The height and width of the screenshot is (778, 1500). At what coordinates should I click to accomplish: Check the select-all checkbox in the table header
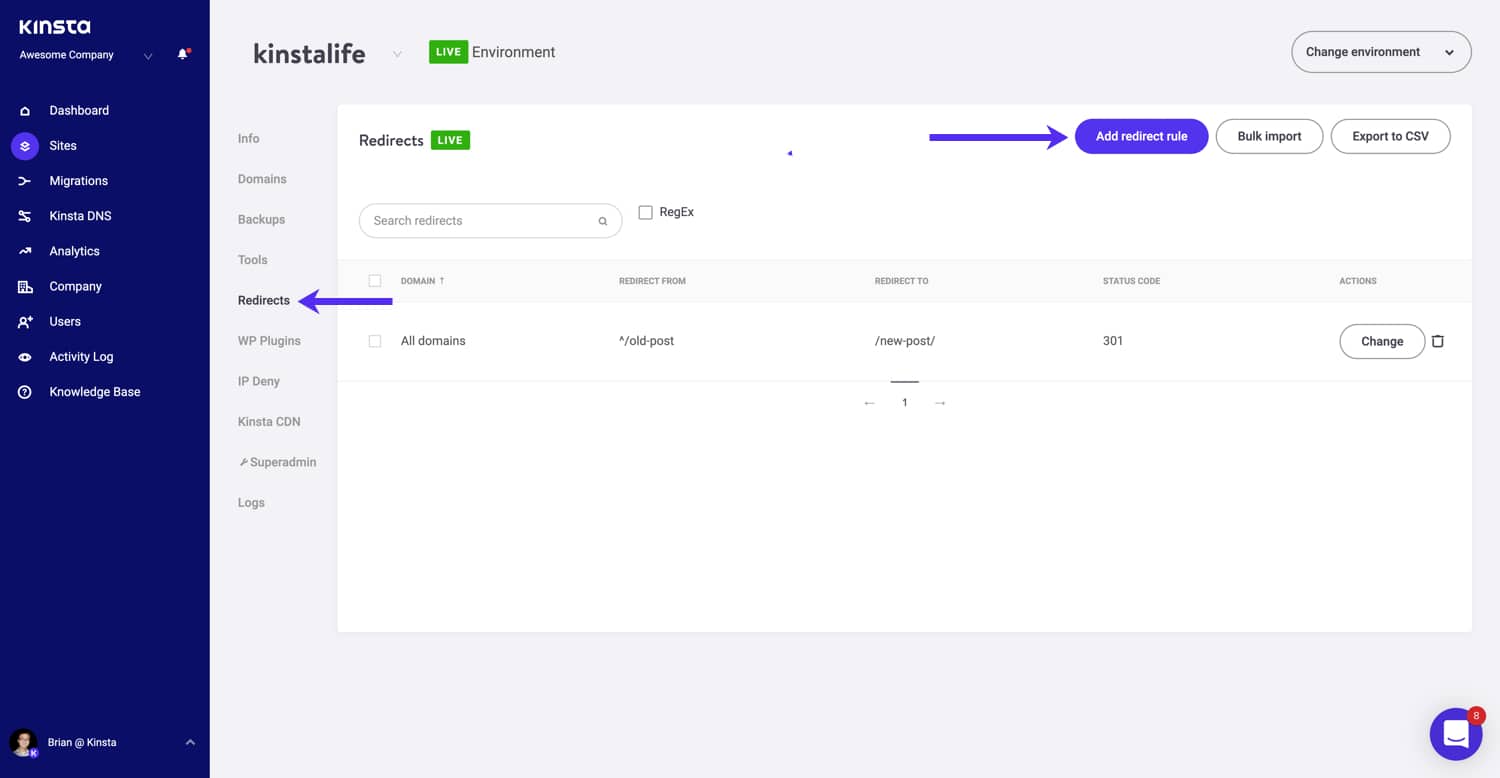375,280
